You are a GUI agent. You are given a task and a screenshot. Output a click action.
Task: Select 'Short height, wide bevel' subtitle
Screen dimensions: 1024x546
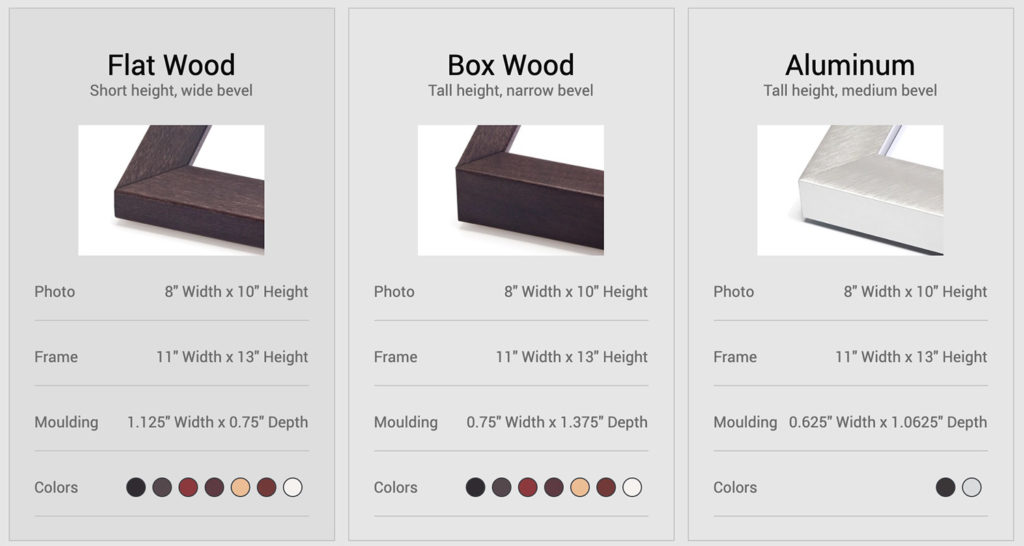pos(171,91)
